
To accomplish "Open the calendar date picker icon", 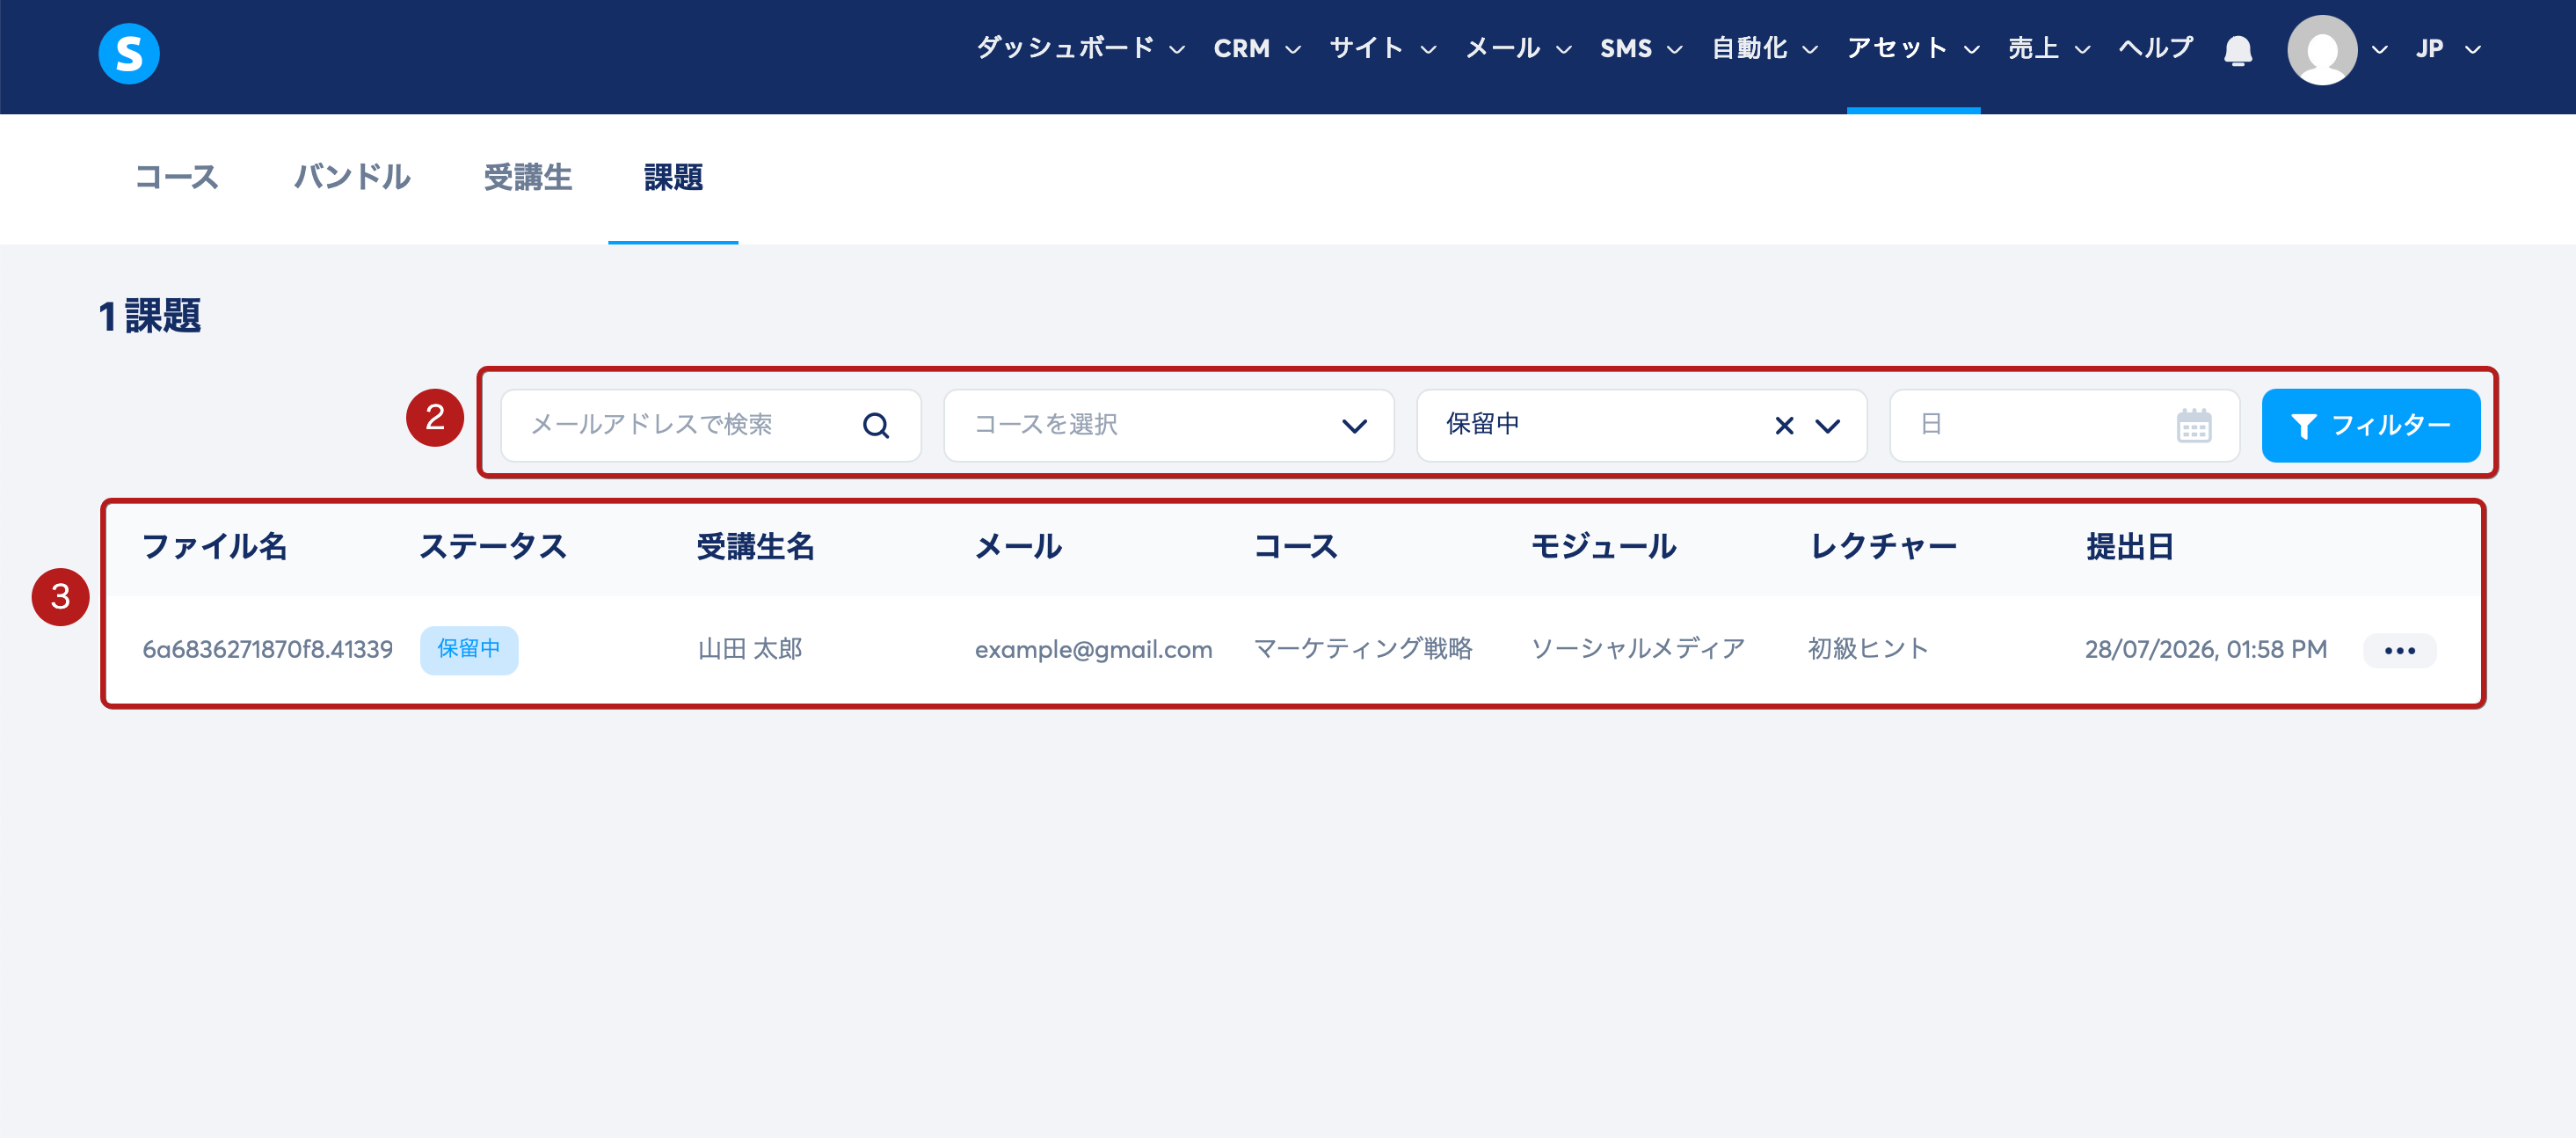I will pyautogui.click(x=2194, y=426).
